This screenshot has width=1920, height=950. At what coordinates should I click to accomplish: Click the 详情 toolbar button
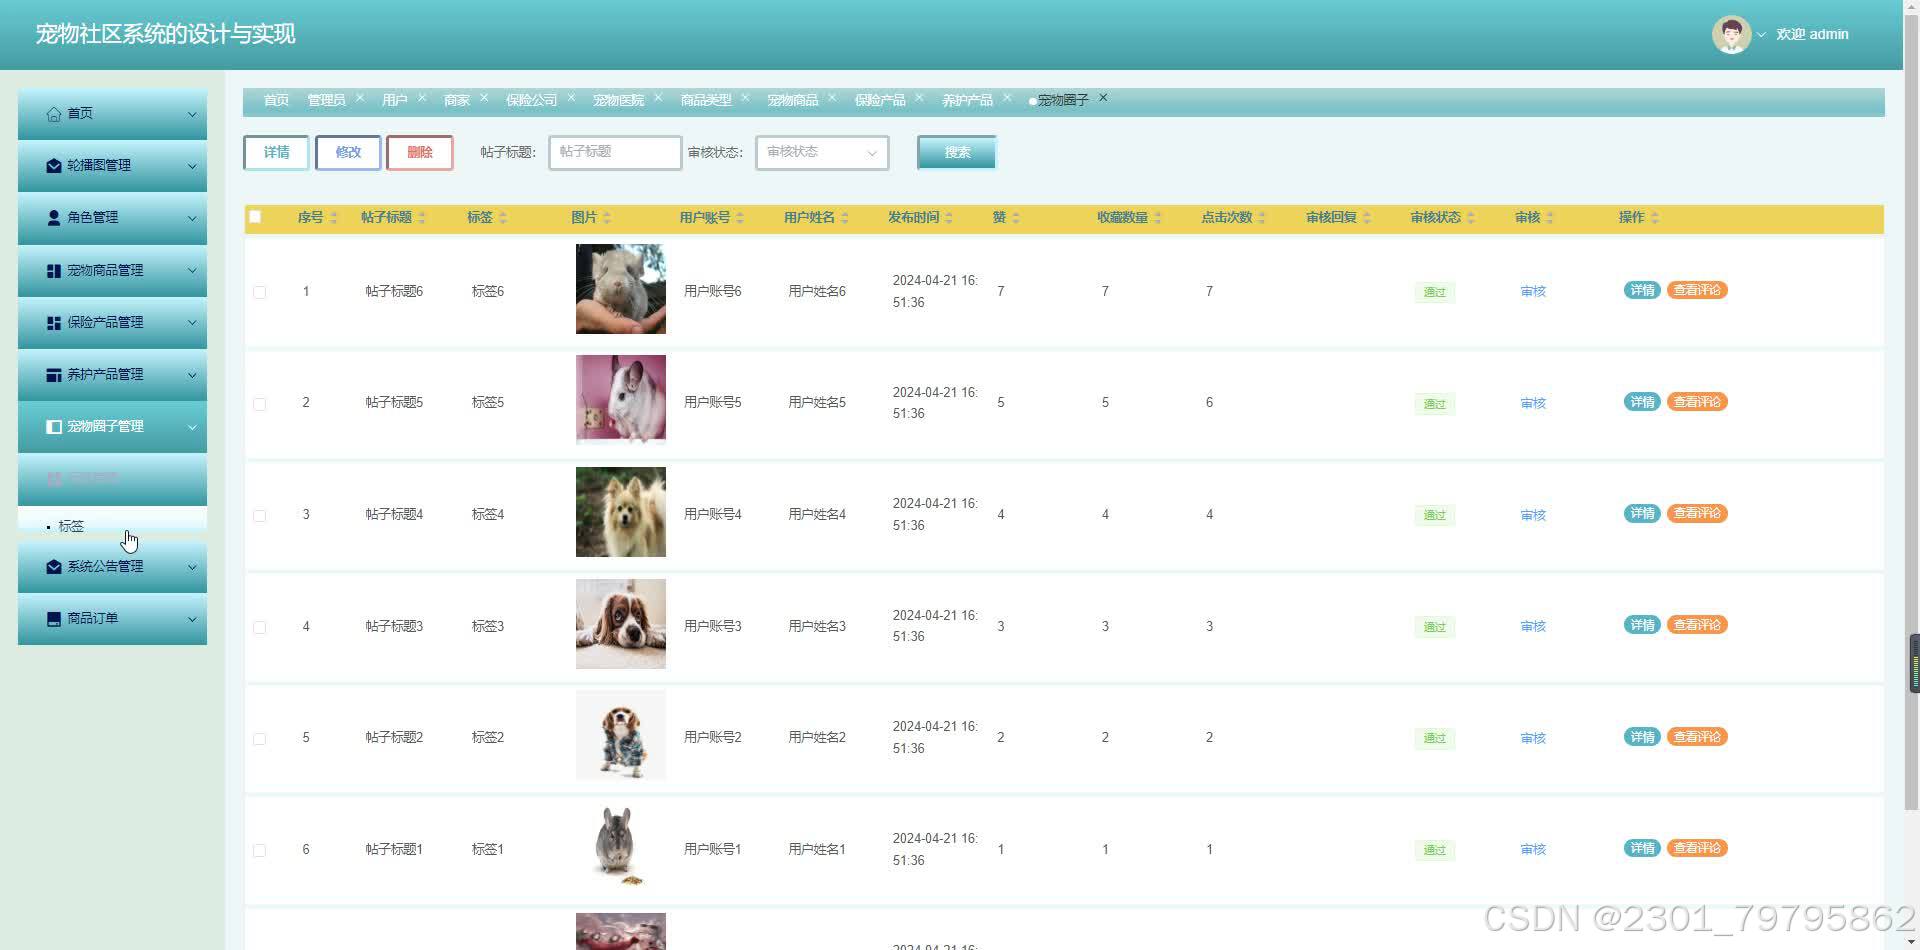point(276,153)
